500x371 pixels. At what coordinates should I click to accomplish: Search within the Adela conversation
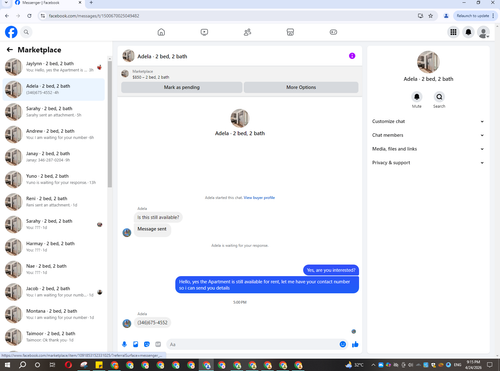(x=439, y=97)
